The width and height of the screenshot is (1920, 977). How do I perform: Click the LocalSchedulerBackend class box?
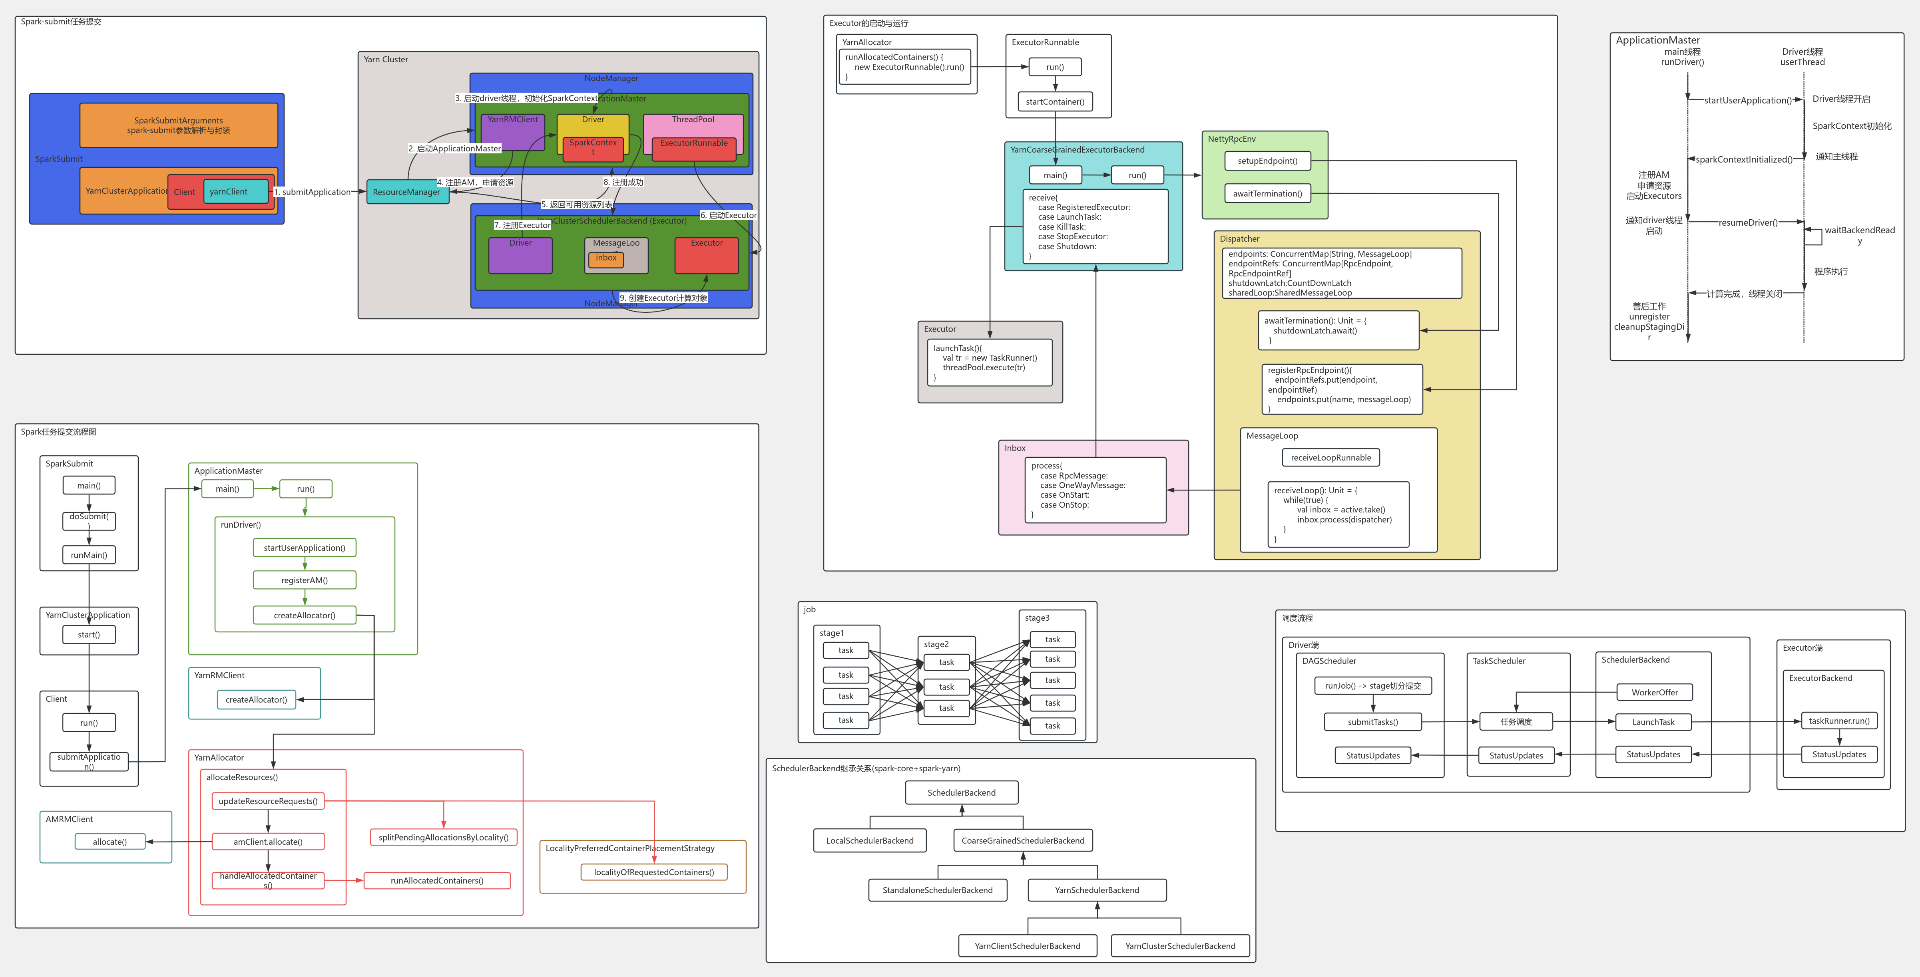click(x=869, y=841)
